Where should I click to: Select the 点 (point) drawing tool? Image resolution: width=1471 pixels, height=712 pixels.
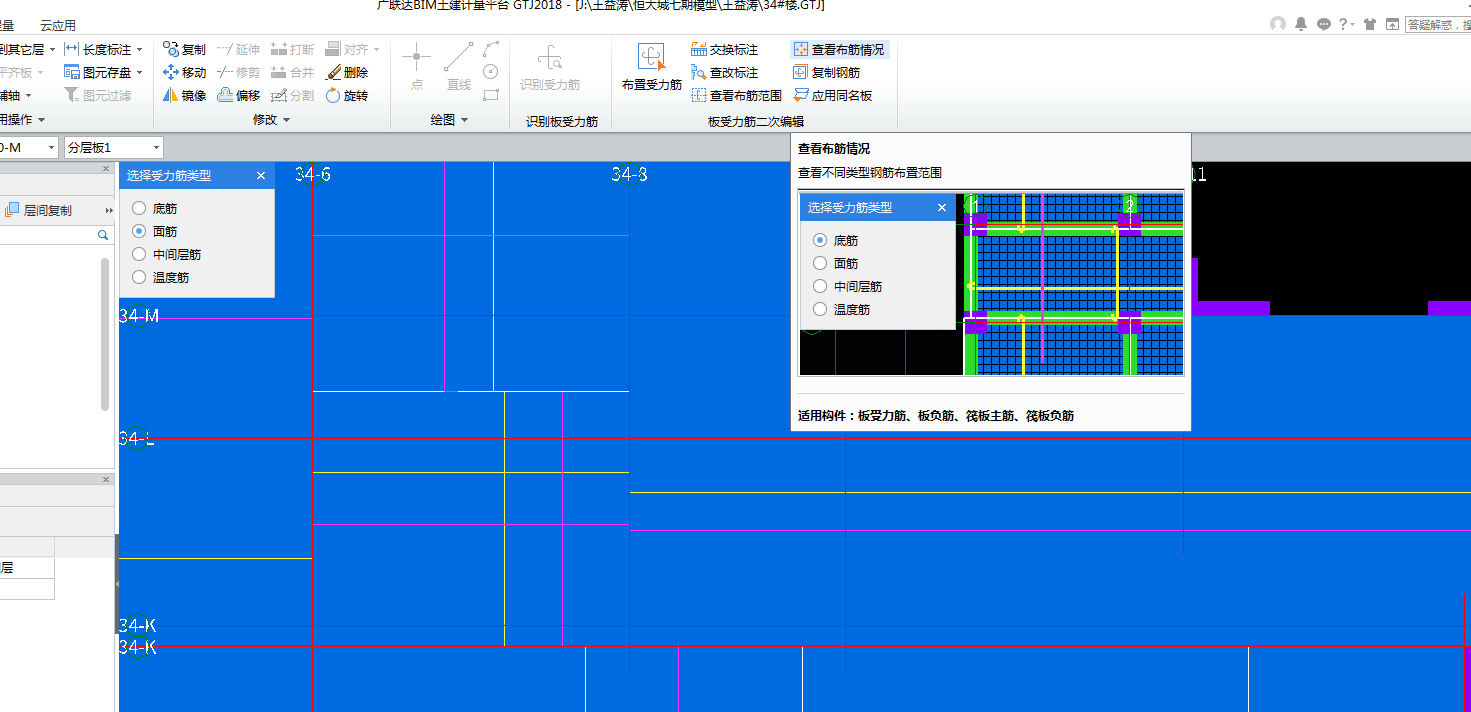click(x=417, y=67)
